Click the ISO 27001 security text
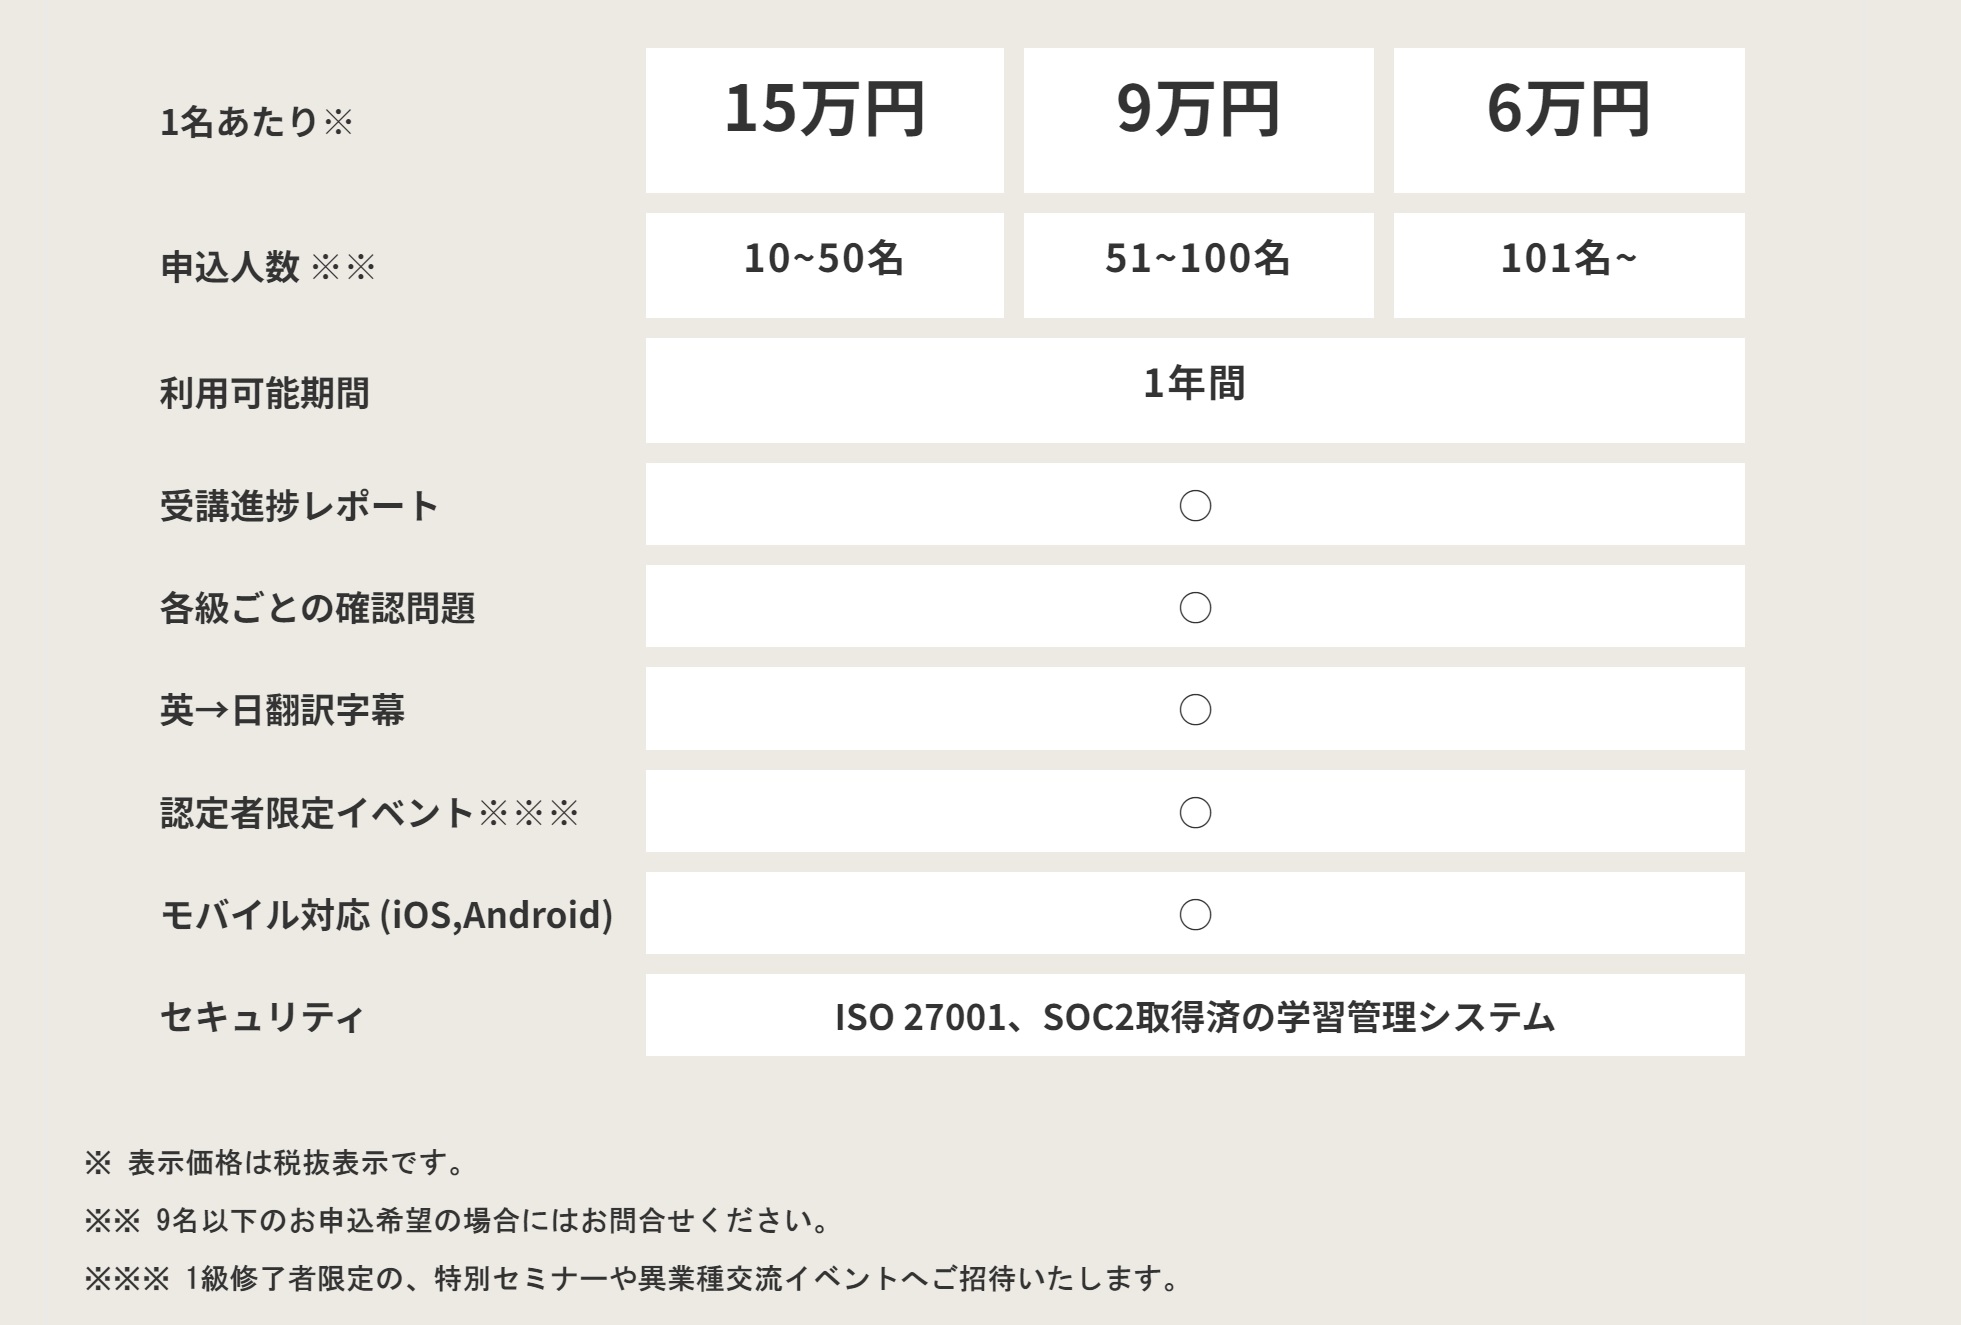 1195,1017
